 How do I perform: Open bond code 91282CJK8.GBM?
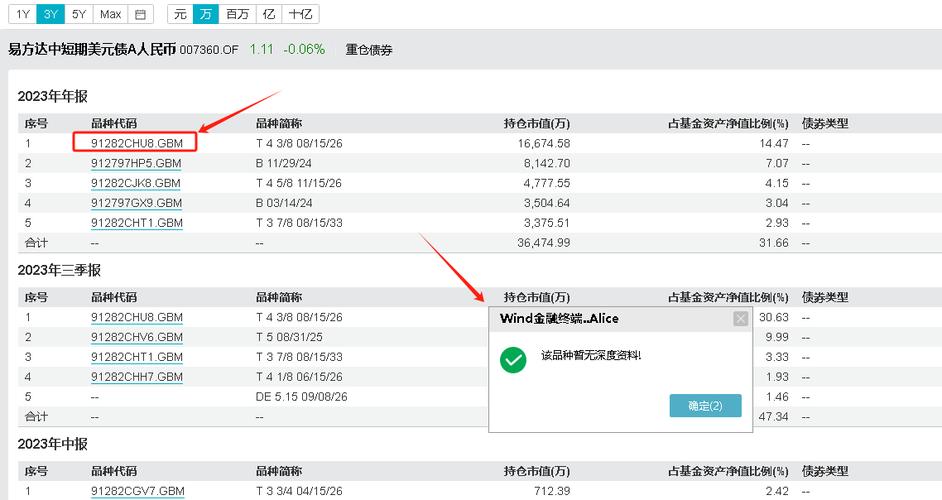coord(136,183)
